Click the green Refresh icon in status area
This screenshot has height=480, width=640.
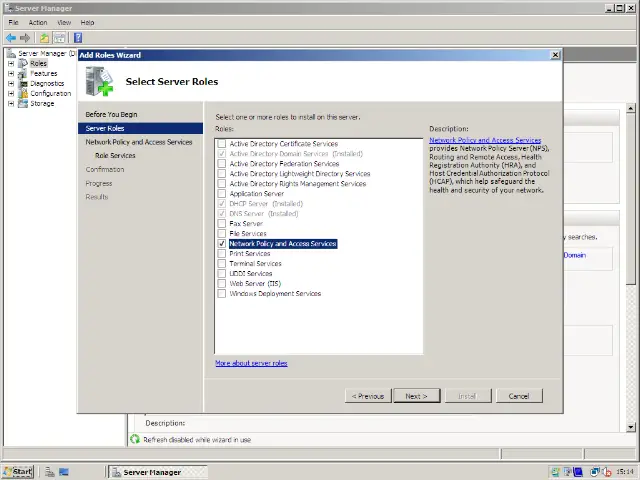(135, 439)
